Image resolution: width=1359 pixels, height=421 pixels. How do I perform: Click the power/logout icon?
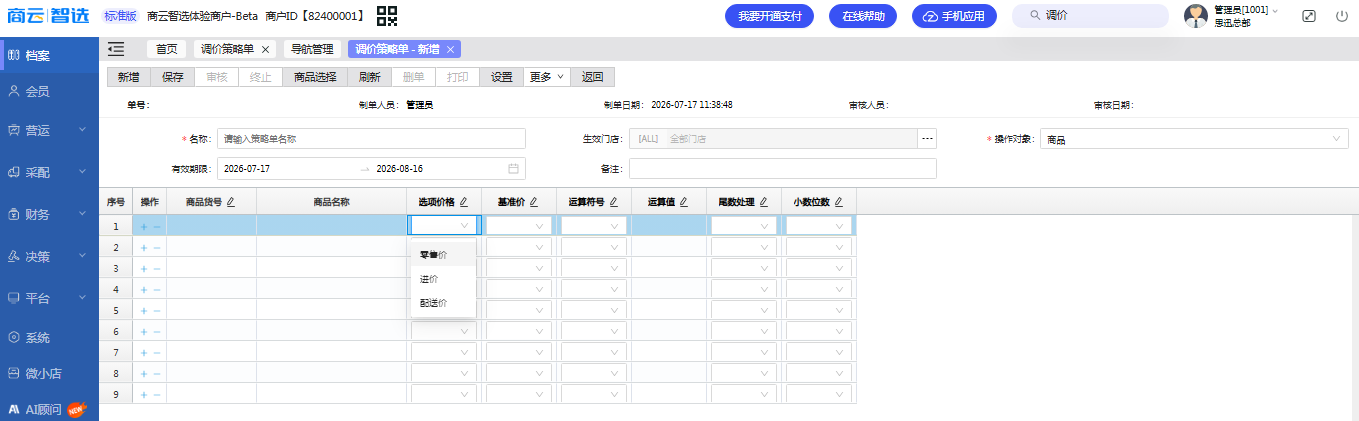[x=1342, y=16]
